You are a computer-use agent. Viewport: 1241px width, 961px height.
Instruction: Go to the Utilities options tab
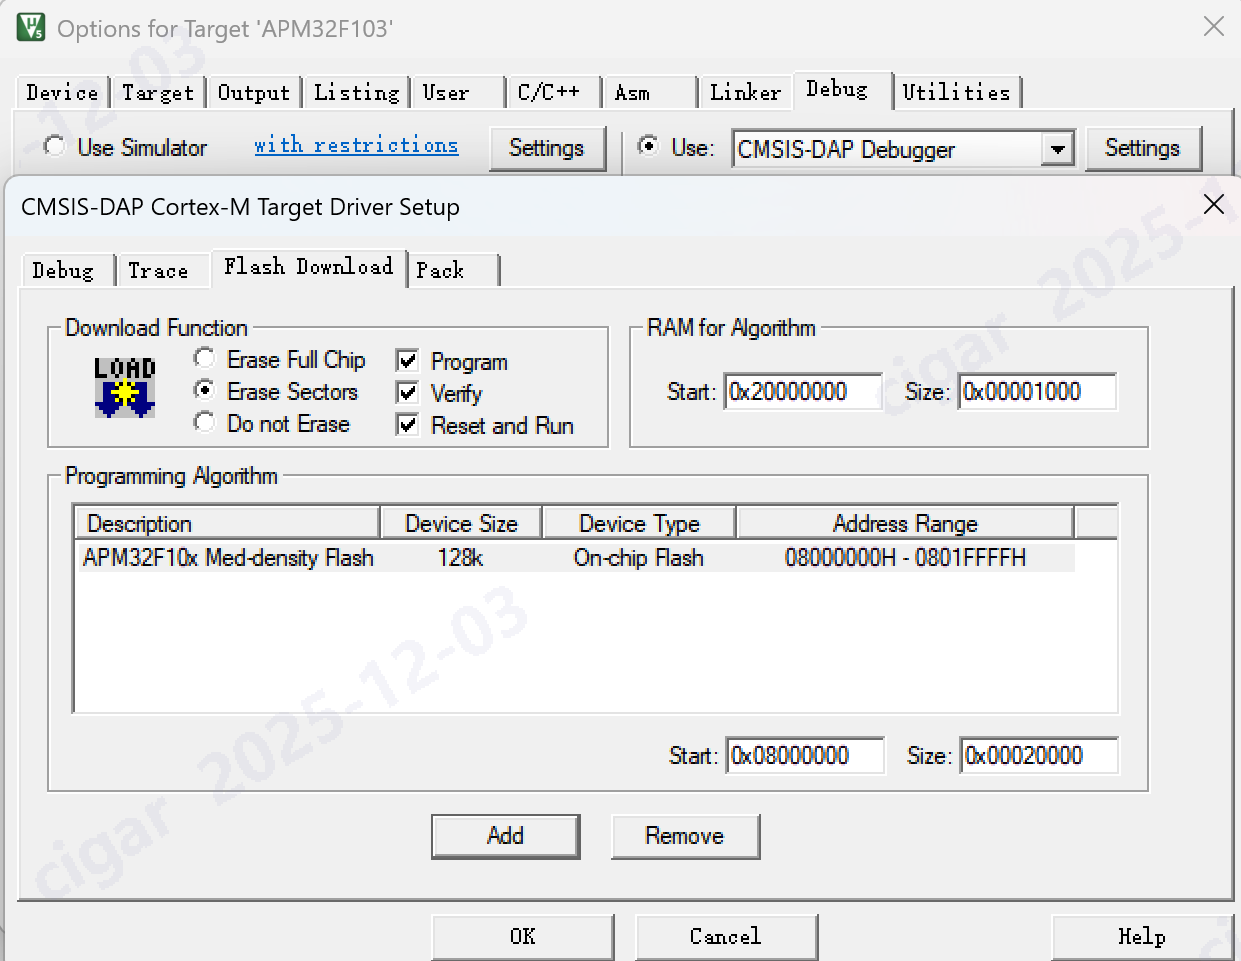[x=956, y=92]
